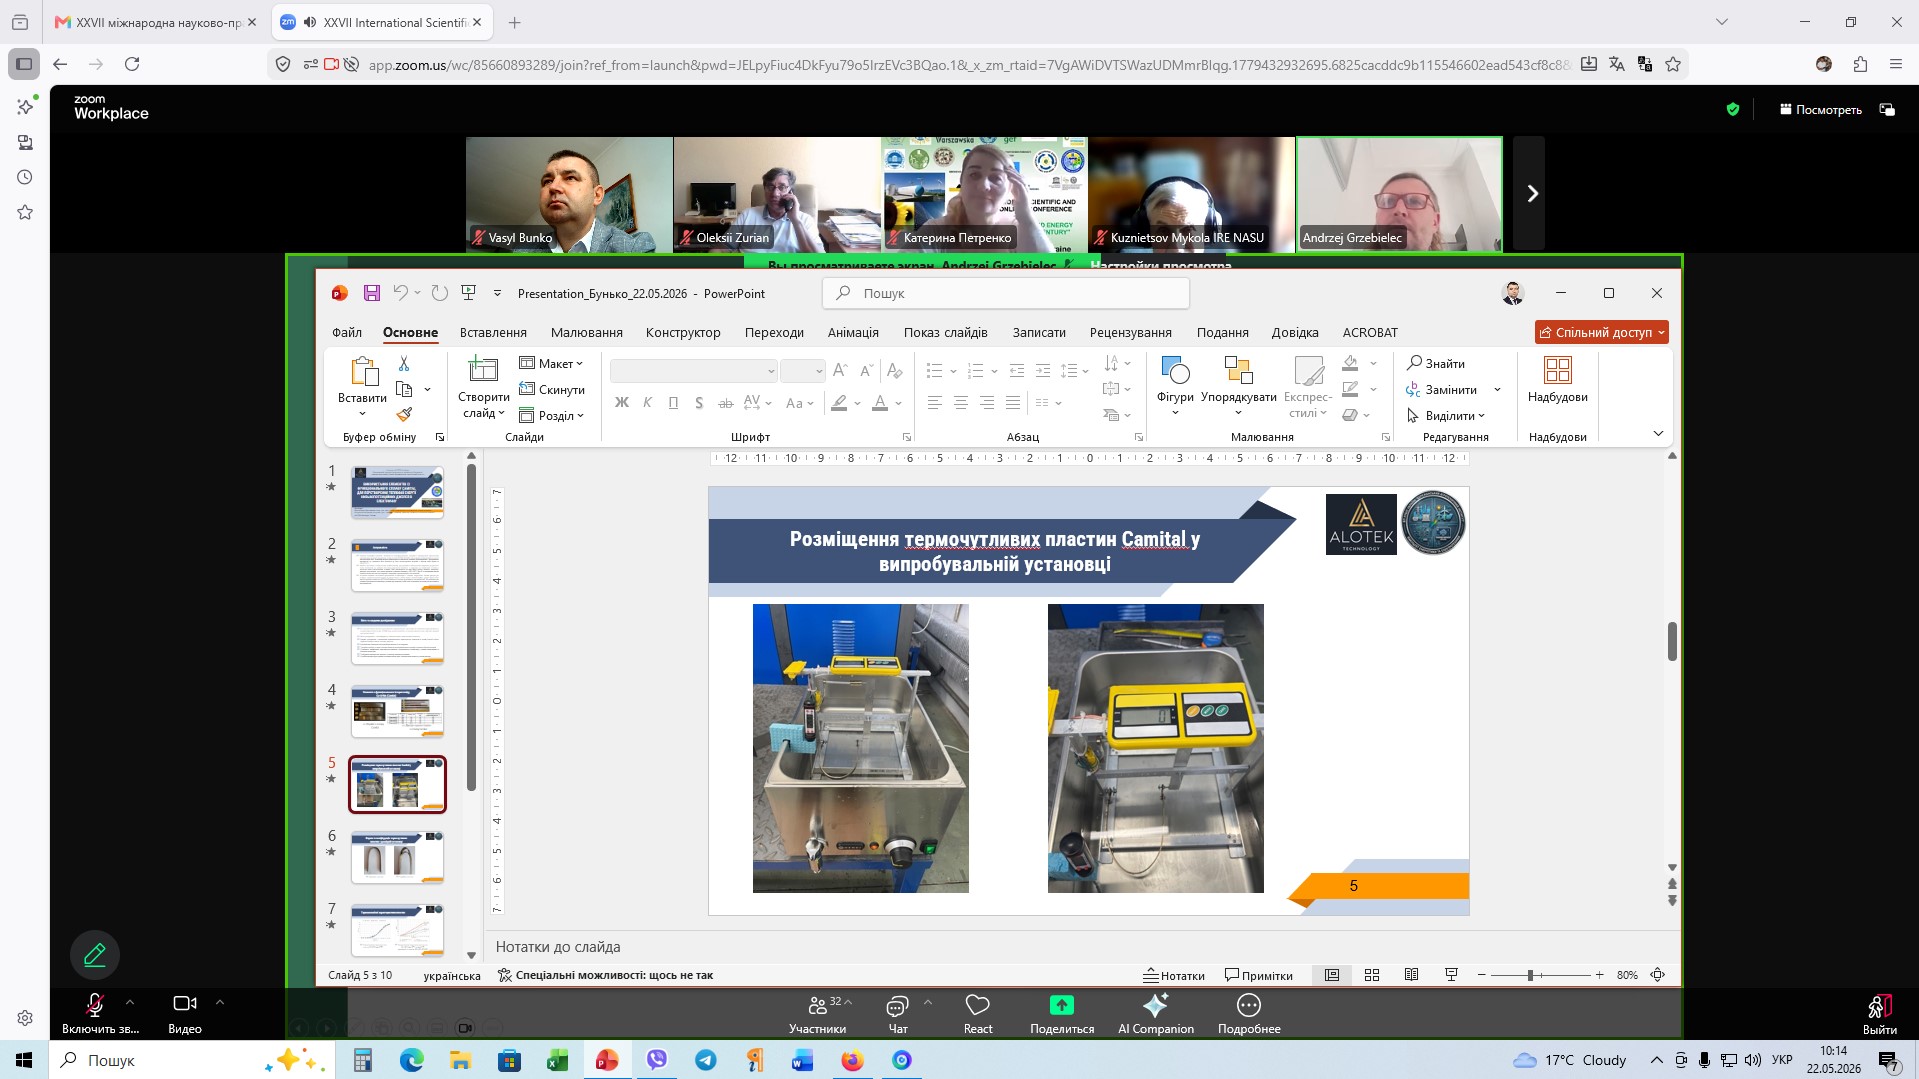Open Telegram from the Windows taskbar
Screen dimensions: 1919x1079
[x=705, y=1060]
